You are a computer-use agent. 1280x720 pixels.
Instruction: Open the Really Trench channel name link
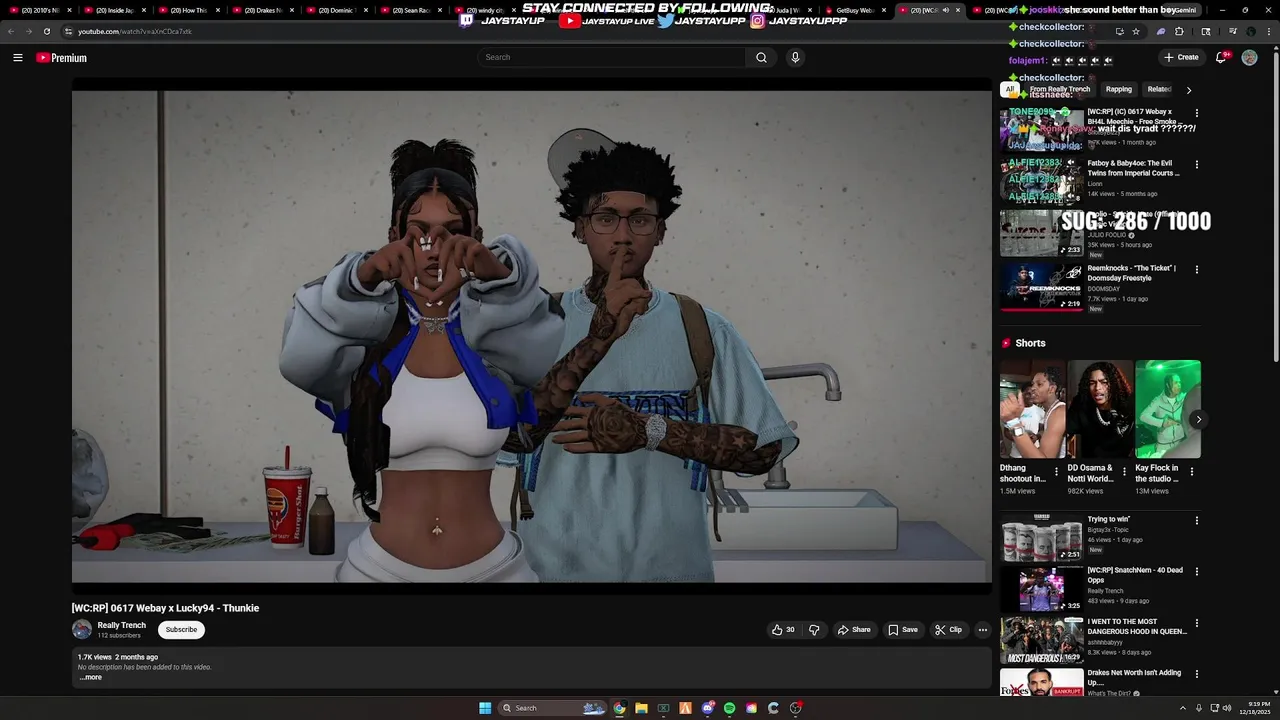122,625
